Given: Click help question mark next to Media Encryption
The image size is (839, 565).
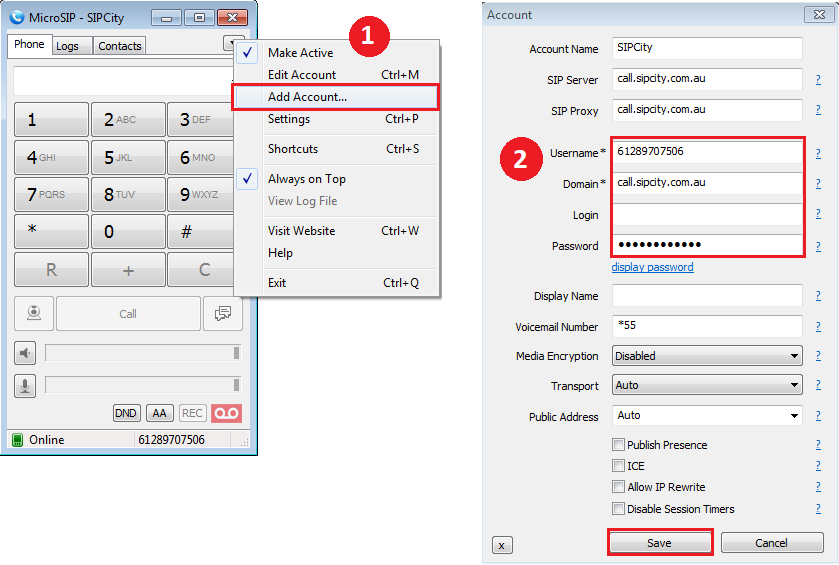Looking at the screenshot, I should [x=818, y=356].
